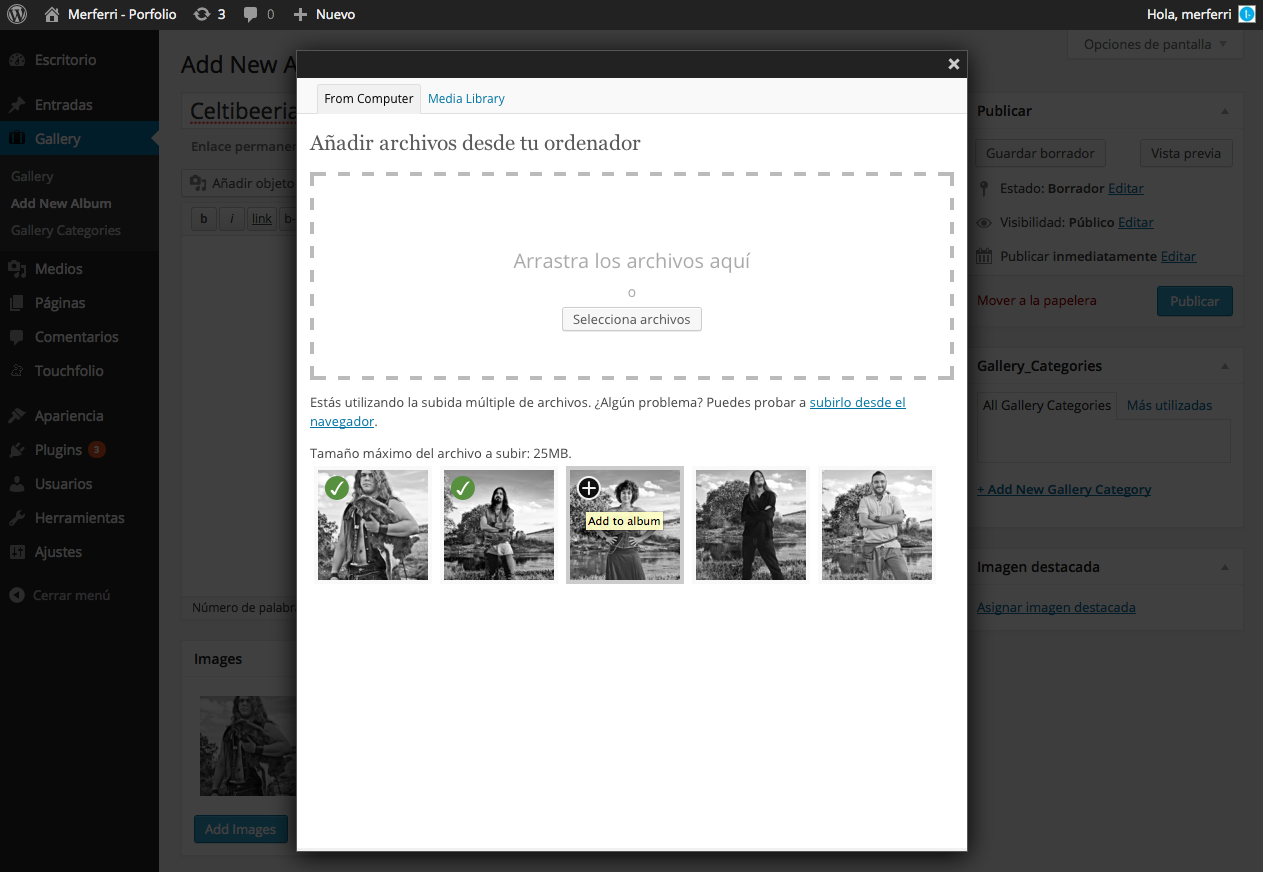Expand the Opciones de pantalla dropdown
Image resolution: width=1263 pixels, height=872 pixels.
[x=1155, y=44]
